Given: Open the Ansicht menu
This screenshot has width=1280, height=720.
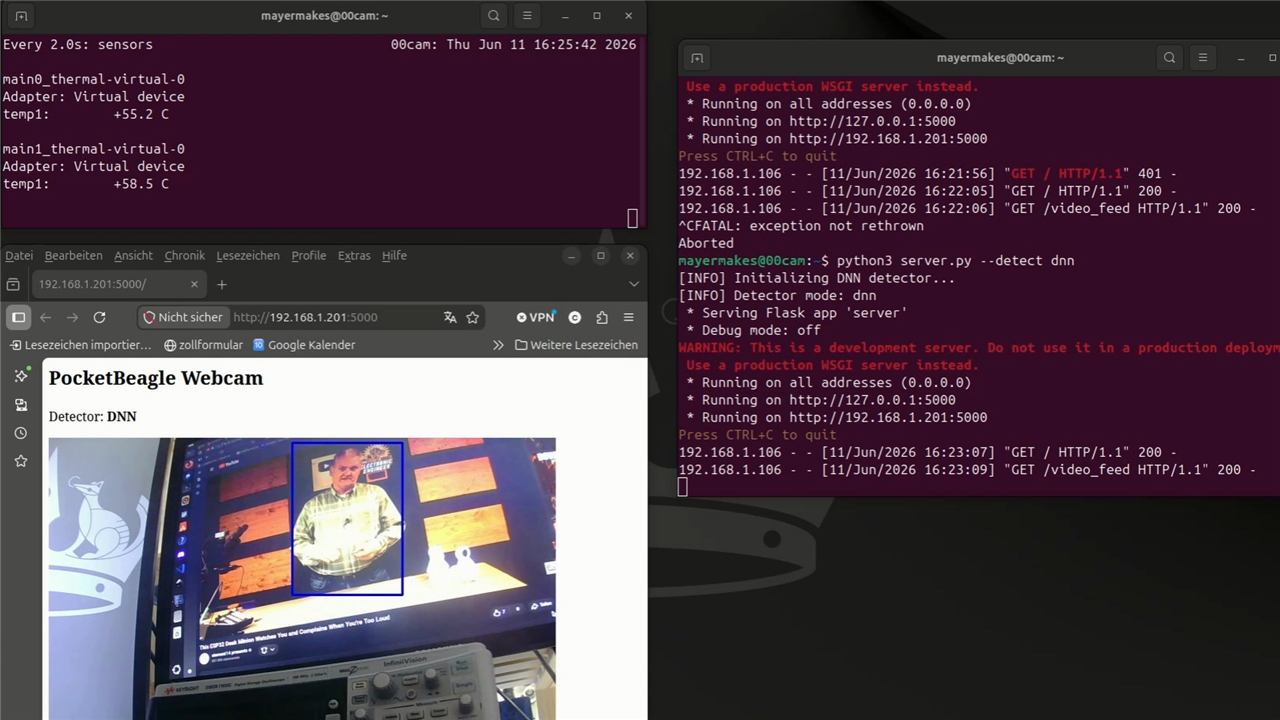Looking at the screenshot, I should pyautogui.click(x=133, y=256).
